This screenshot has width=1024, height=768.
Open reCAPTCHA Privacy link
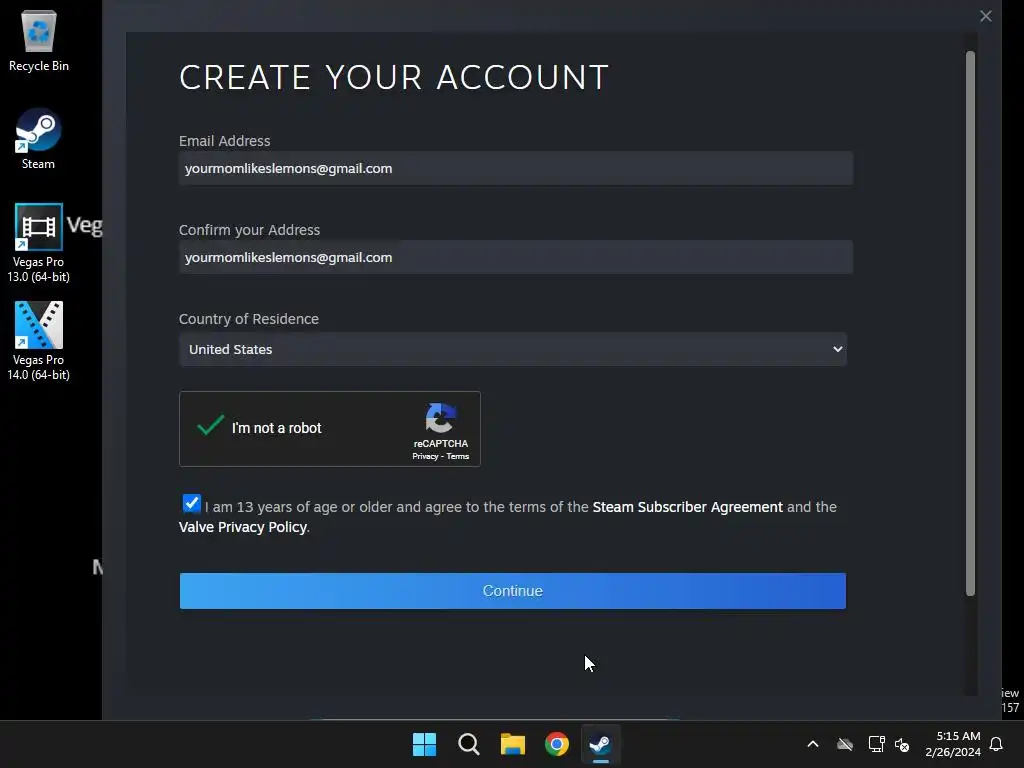click(425, 456)
